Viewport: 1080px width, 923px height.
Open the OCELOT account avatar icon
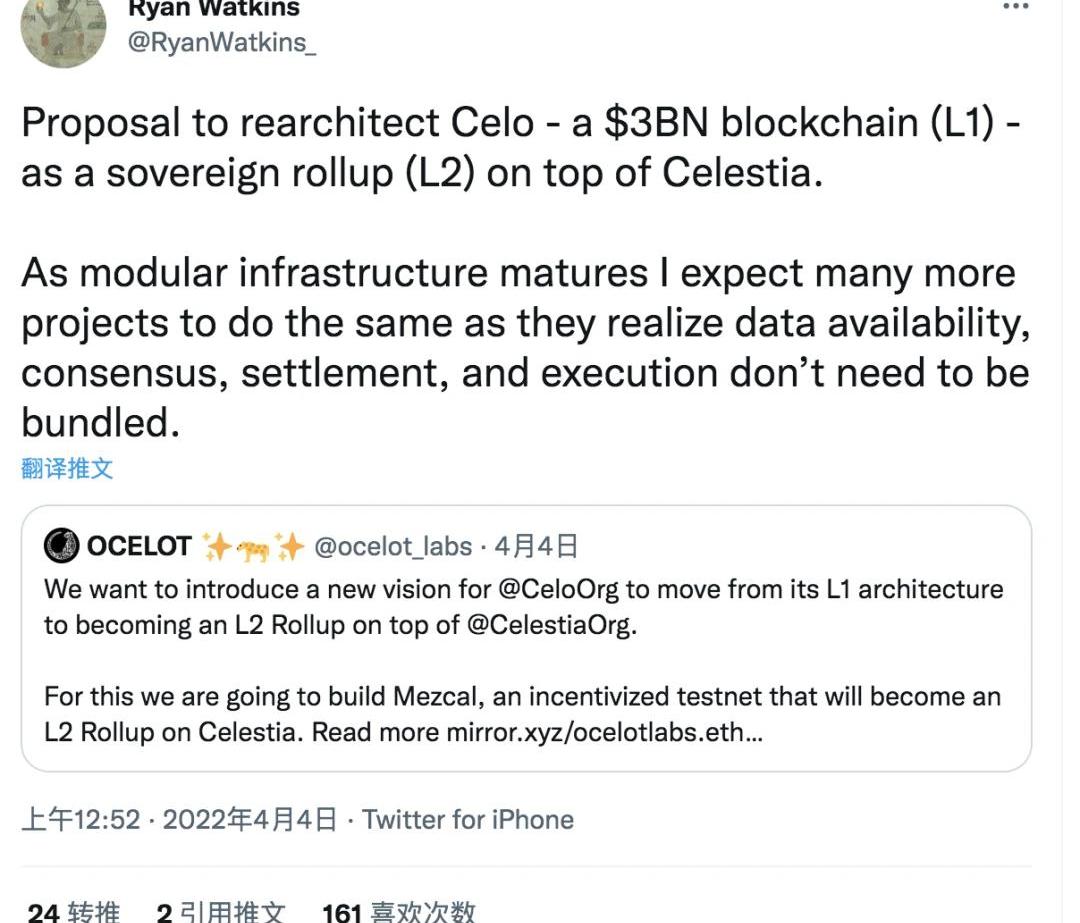pyautogui.click(x=61, y=546)
